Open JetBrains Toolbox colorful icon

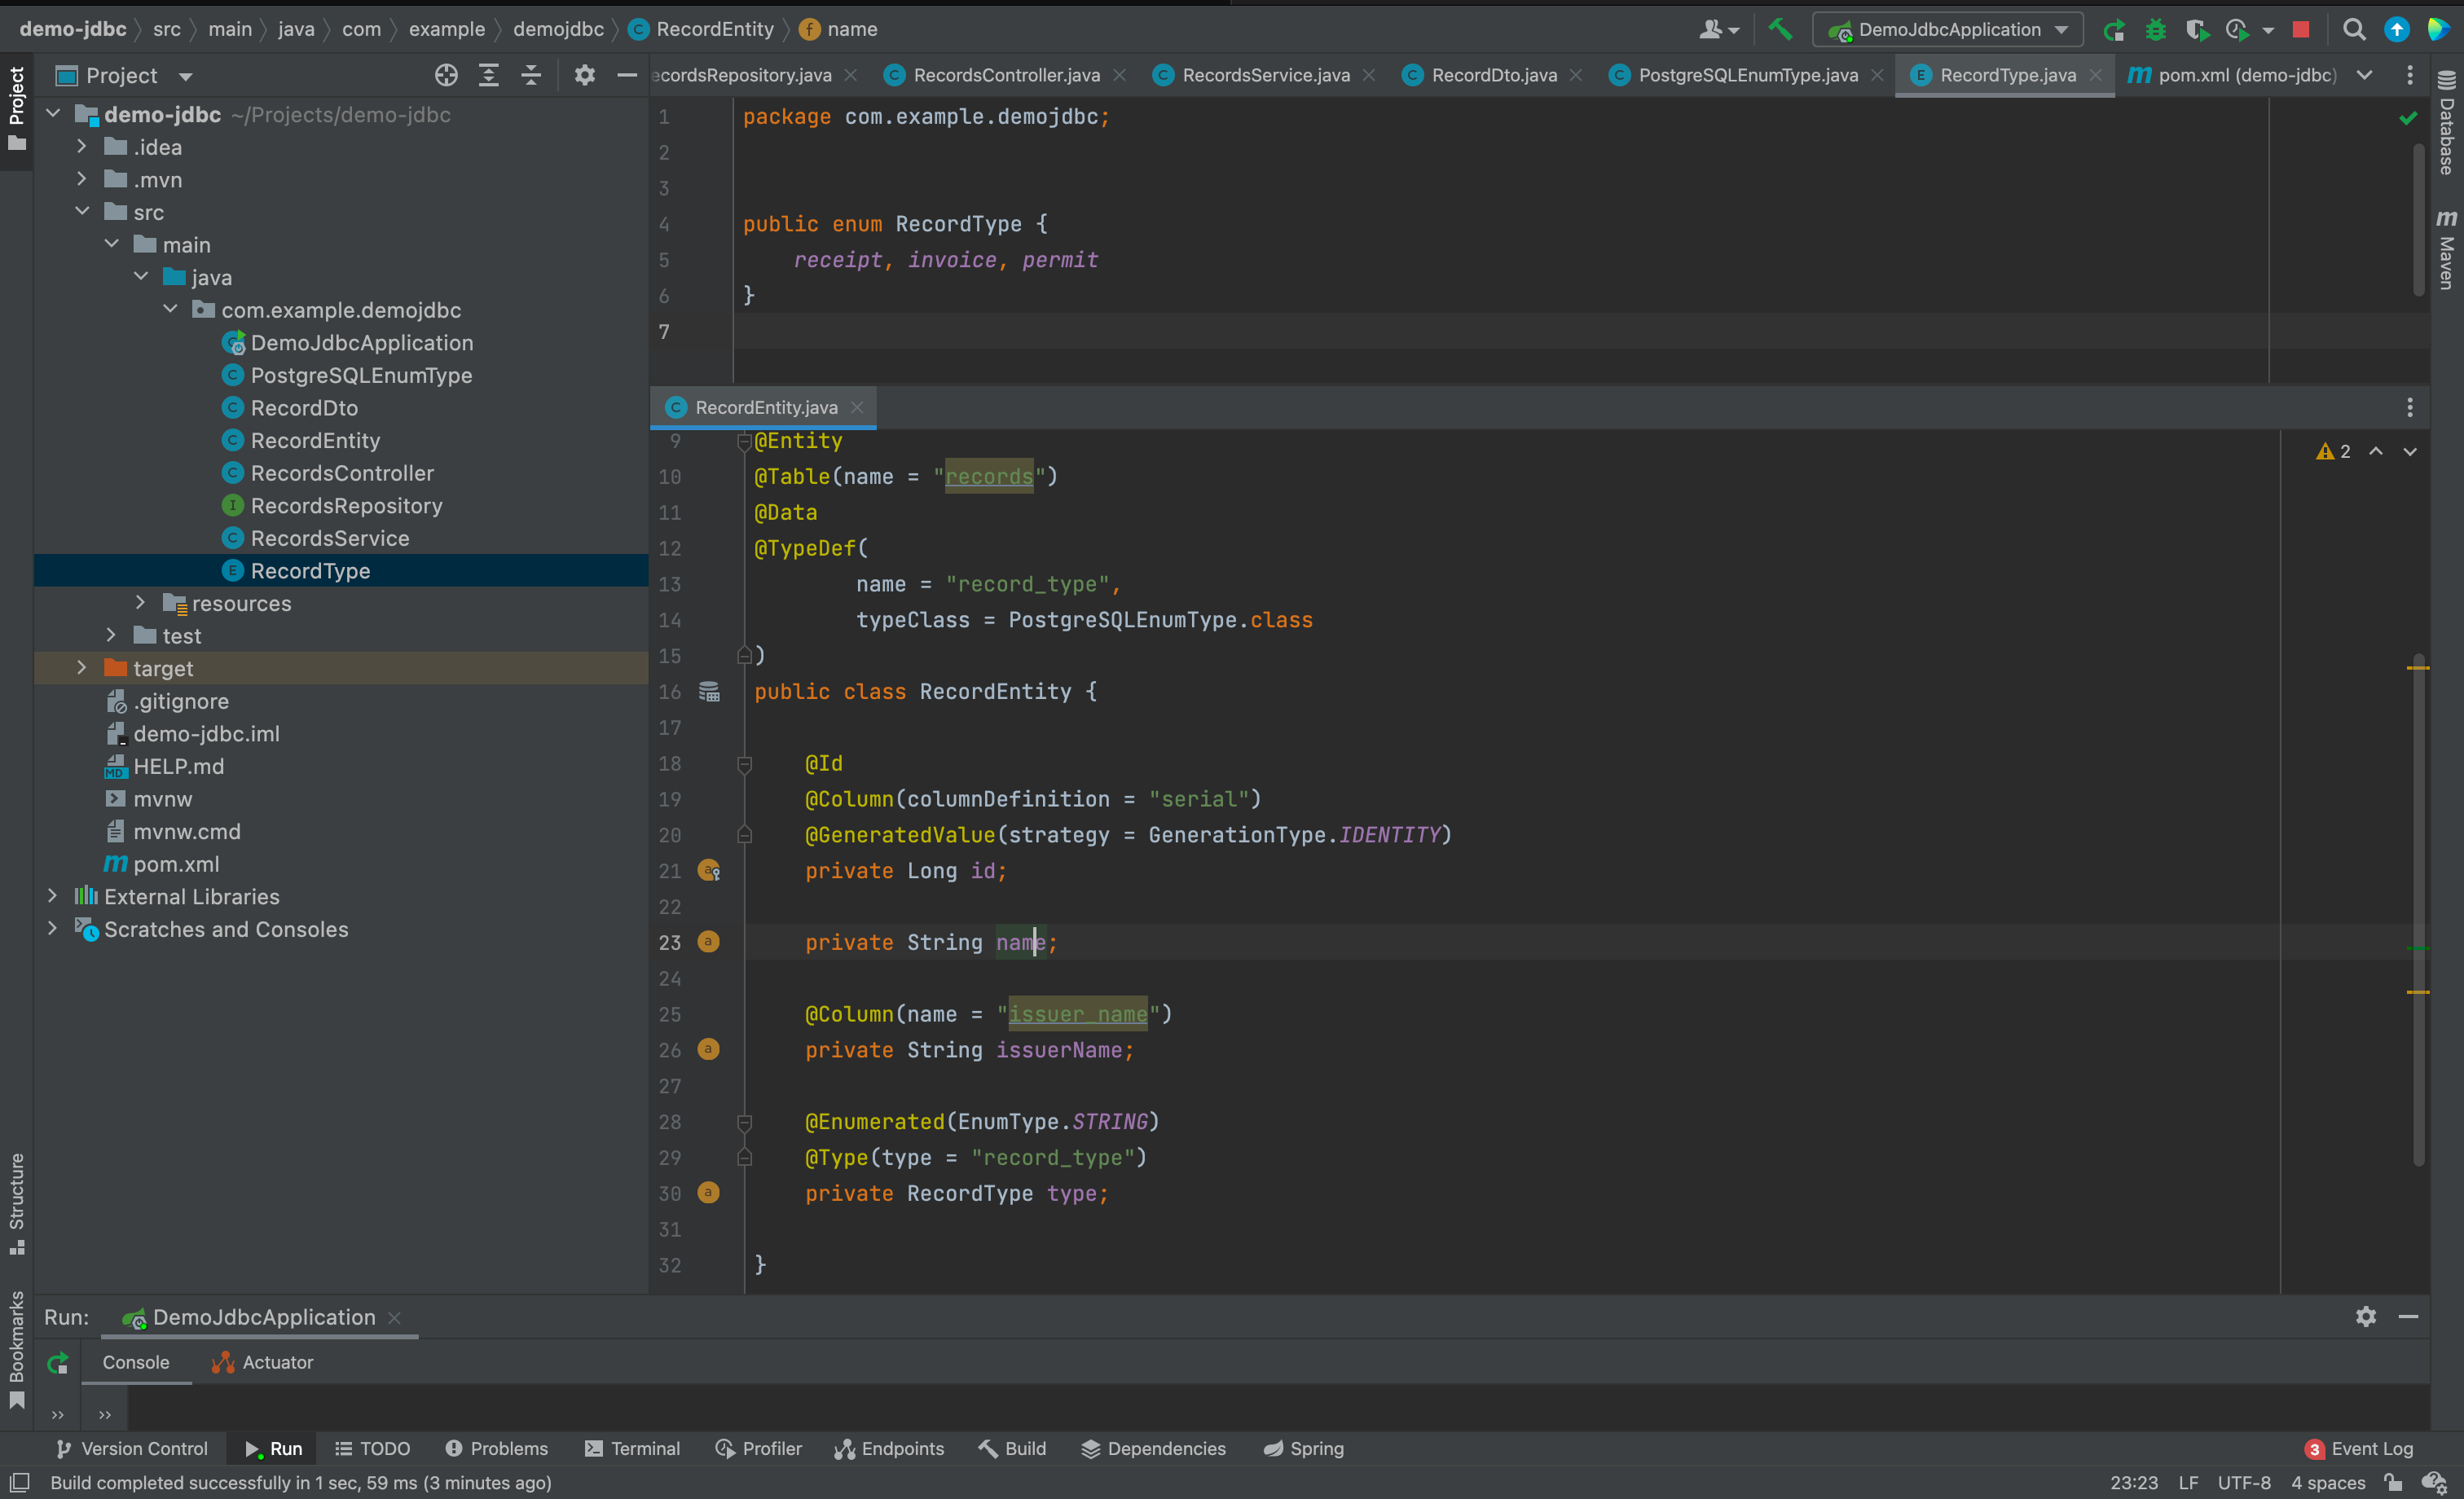pyautogui.click(x=2438, y=30)
